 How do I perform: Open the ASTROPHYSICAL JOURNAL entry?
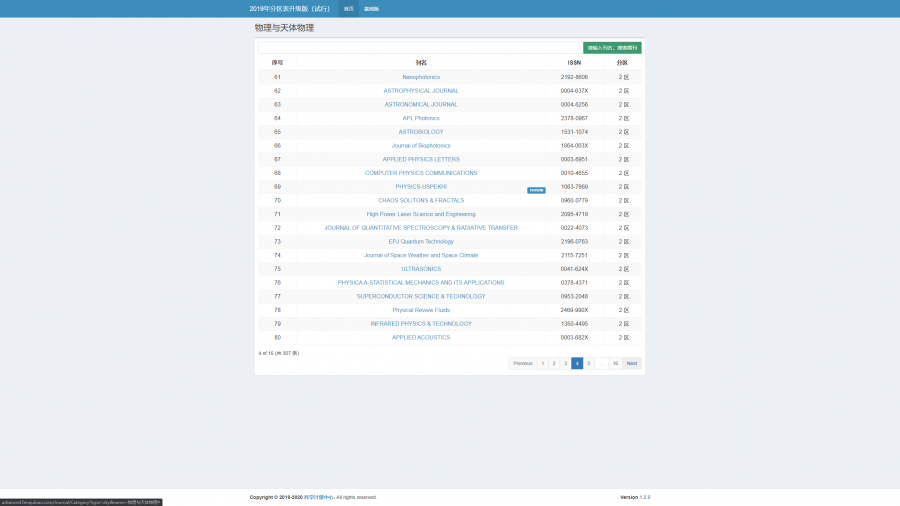click(x=421, y=91)
